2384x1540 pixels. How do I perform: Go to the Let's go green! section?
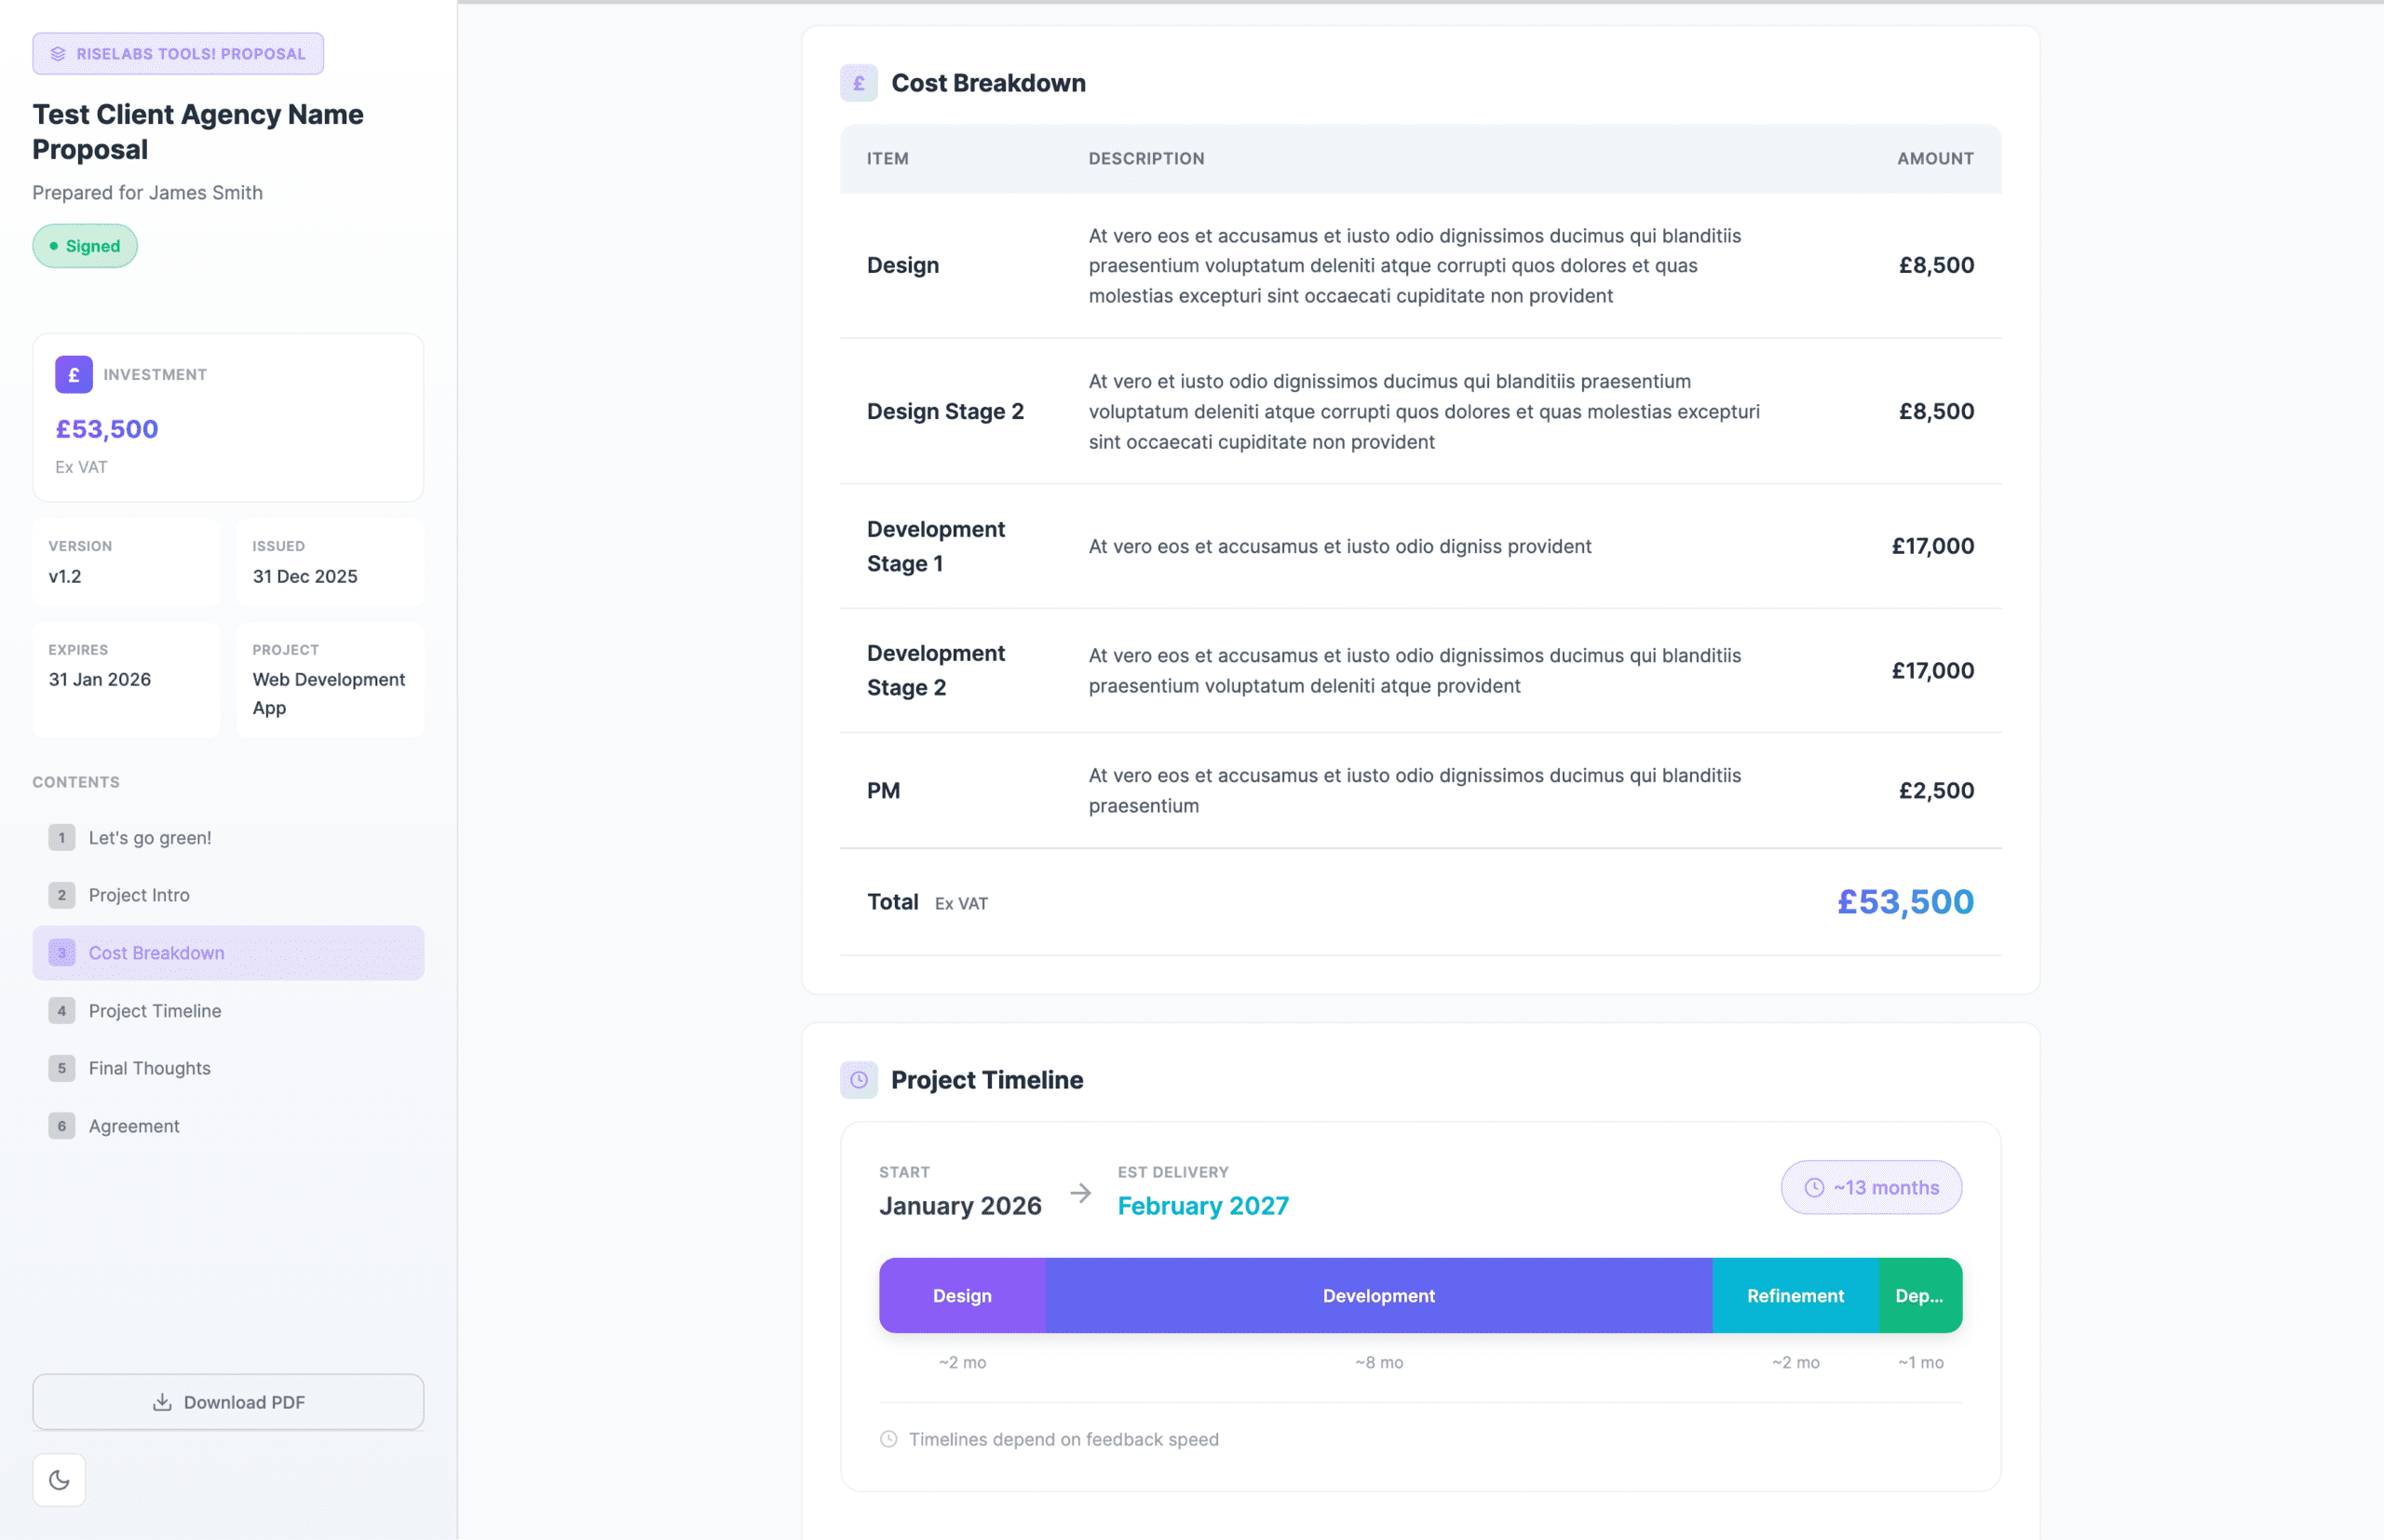coord(150,838)
